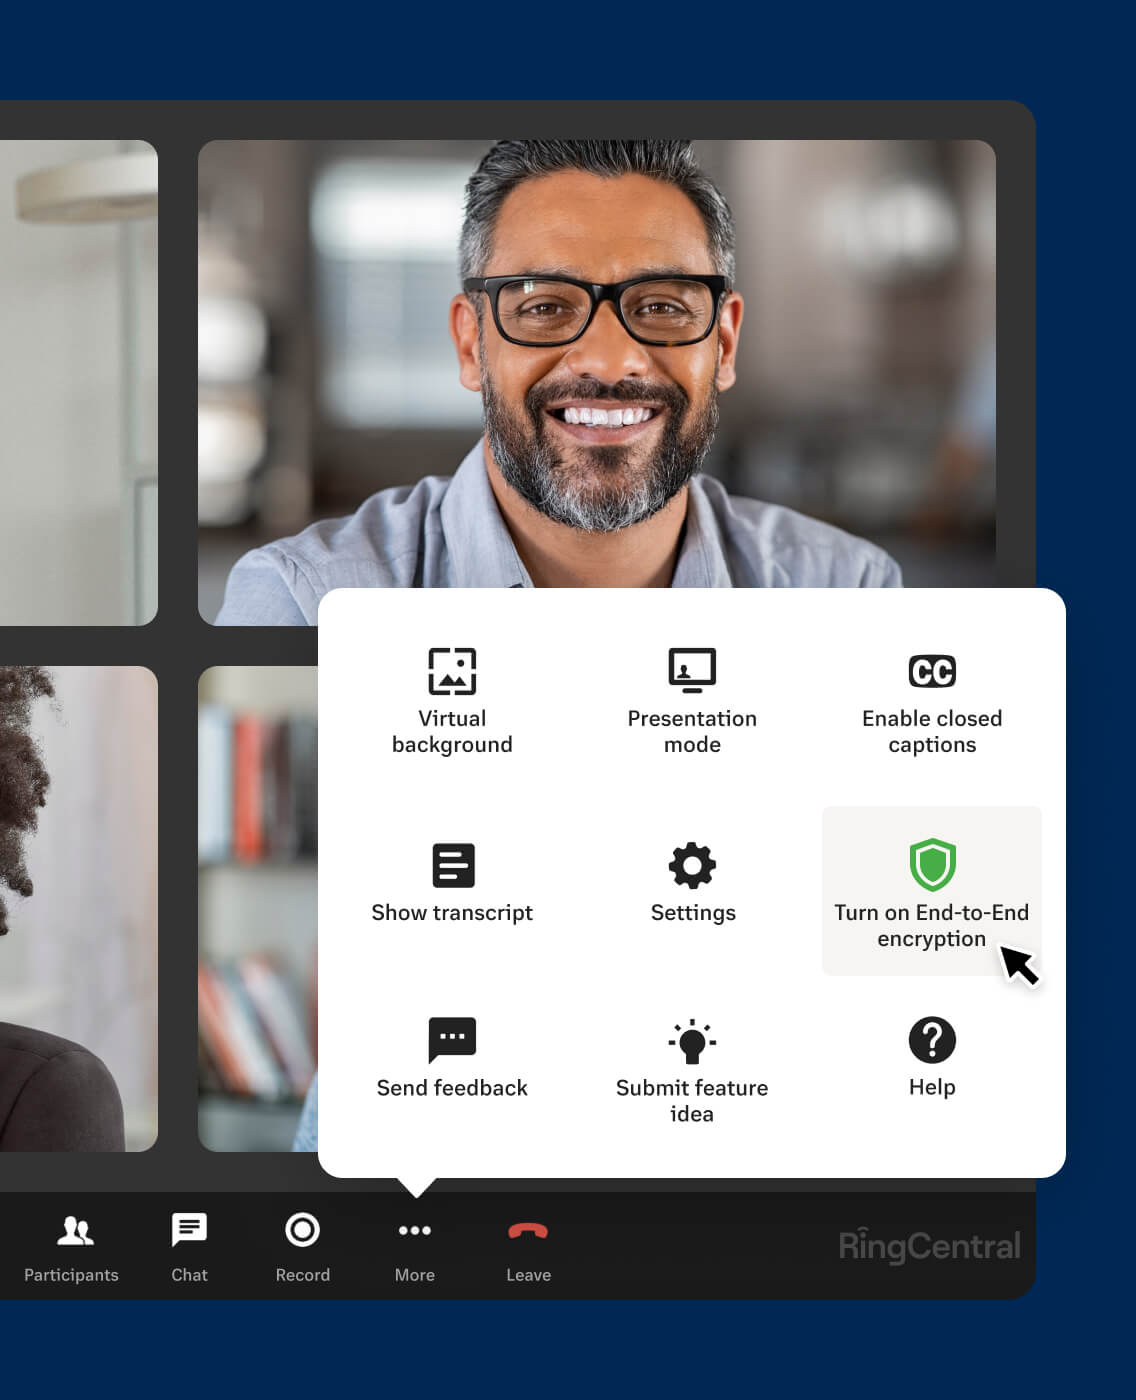Click the RingCentral logo
1136x1400 pixels.
coord(928,1245)
